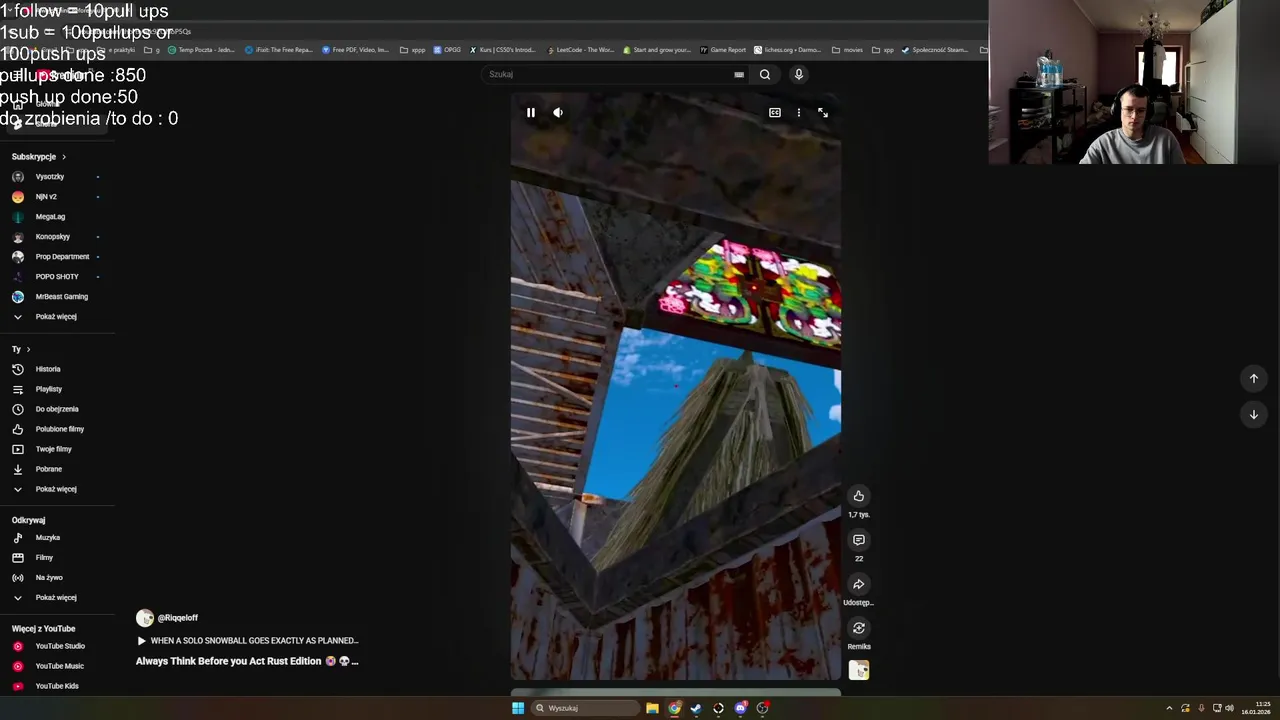
Task: Go to the next Short with down arrow
Action: click(1253, 414)
